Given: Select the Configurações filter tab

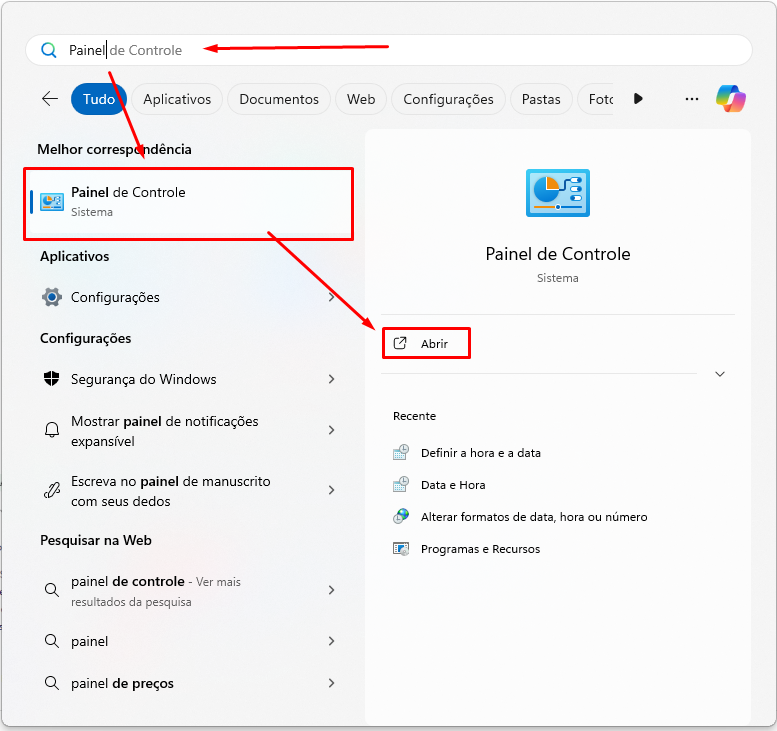Looking at the screenshot, I should [448, 99].
